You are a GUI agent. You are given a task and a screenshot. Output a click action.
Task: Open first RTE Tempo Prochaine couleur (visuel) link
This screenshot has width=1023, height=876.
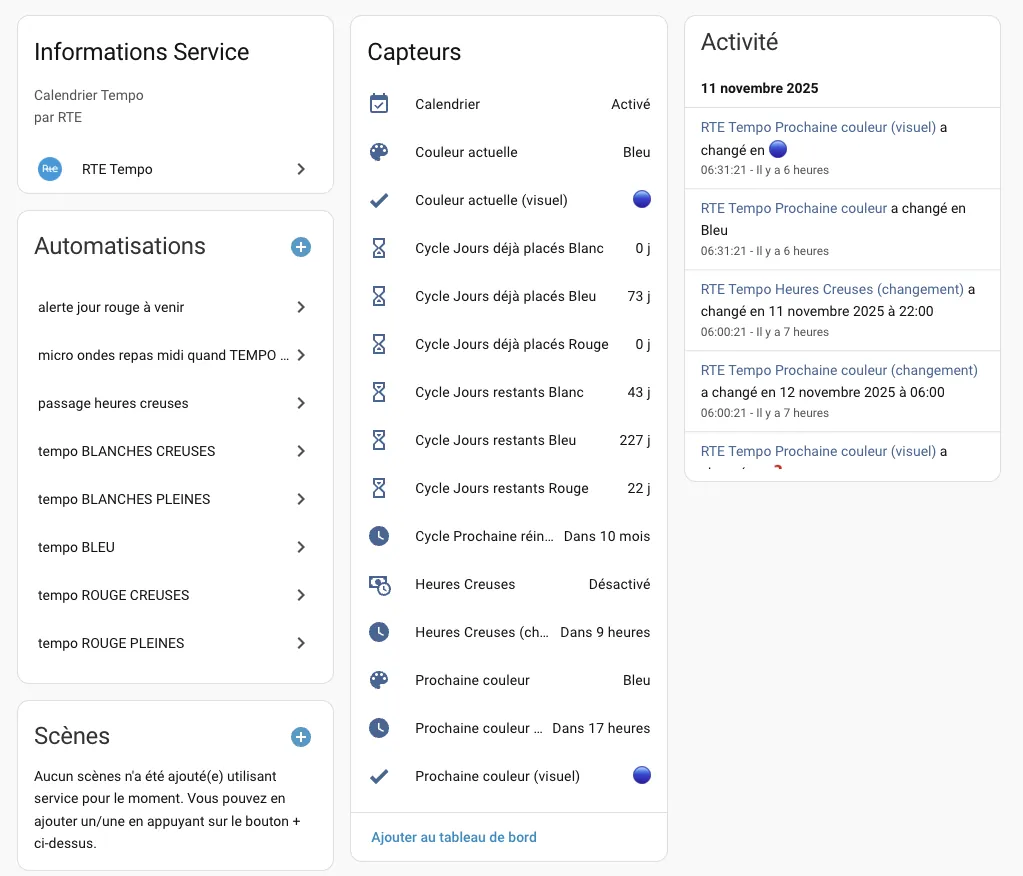tap(818, 127)
